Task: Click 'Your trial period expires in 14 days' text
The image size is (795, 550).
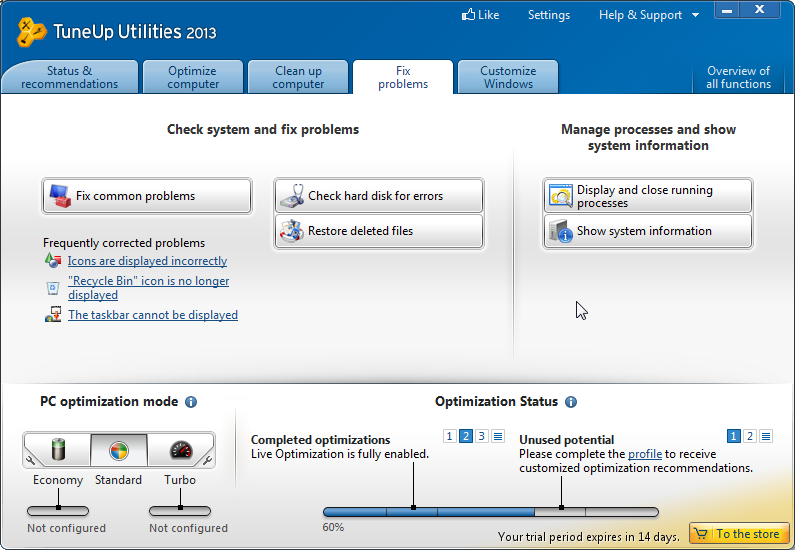Action: coord(589,536)
